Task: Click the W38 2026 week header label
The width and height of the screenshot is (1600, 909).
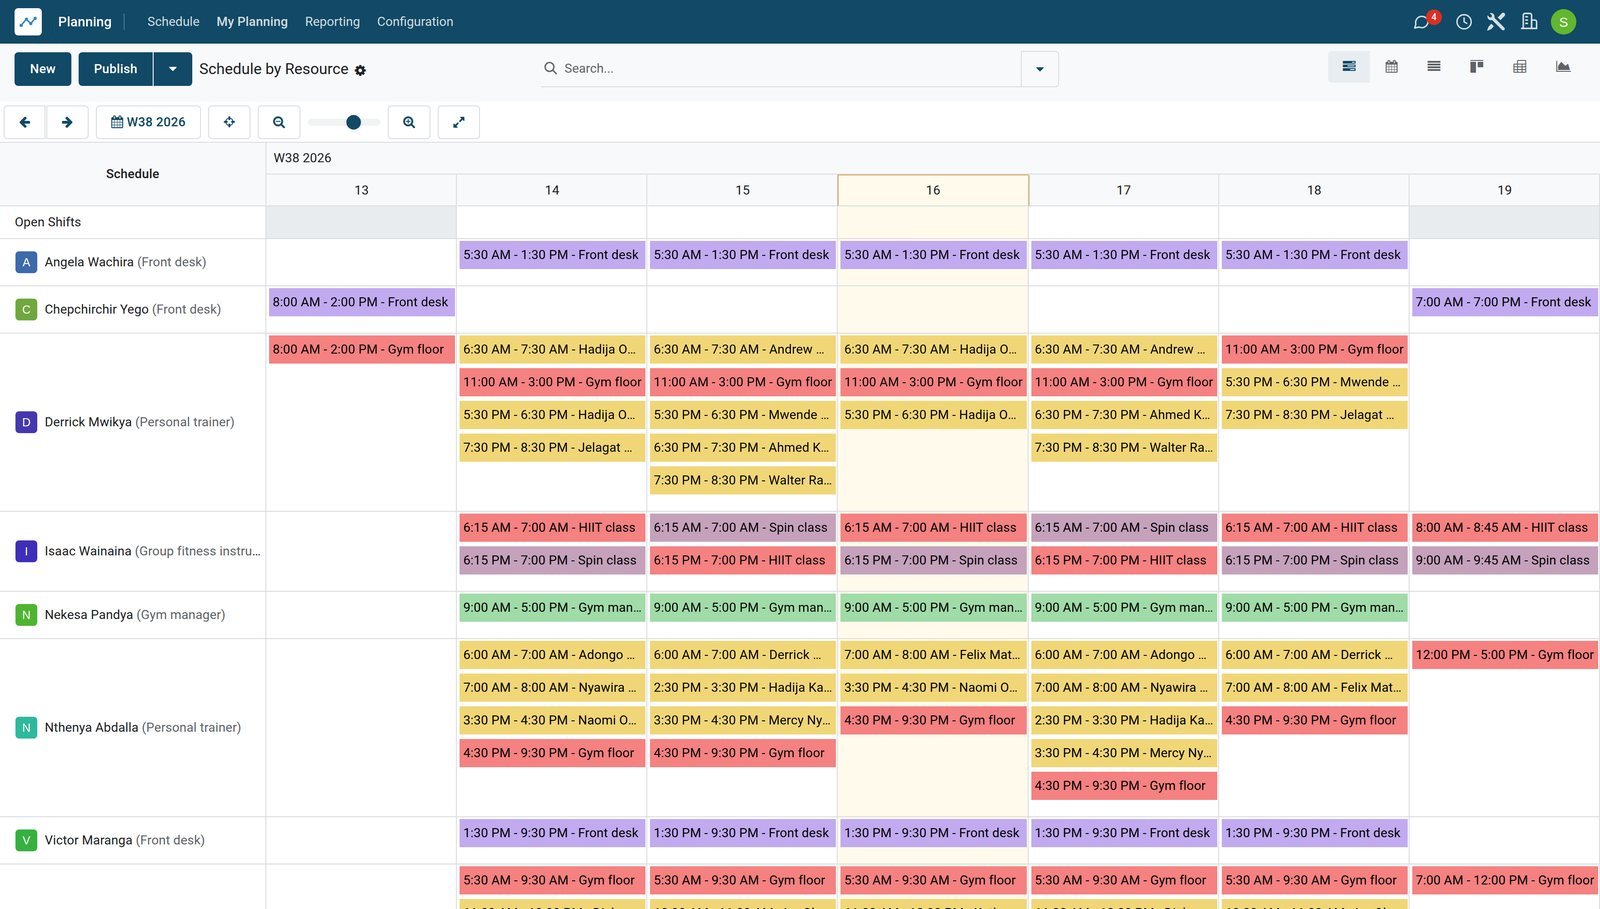Action: 302,158
